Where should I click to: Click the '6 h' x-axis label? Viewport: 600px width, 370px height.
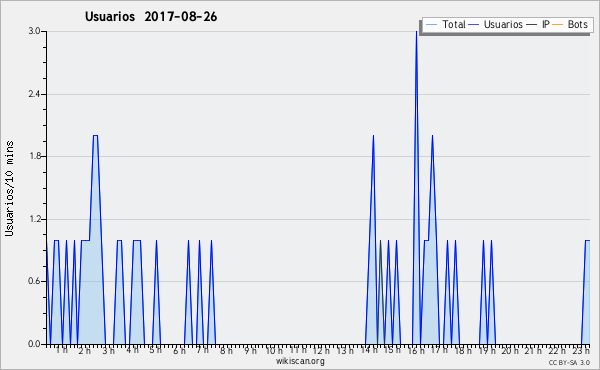click(179, 350)
